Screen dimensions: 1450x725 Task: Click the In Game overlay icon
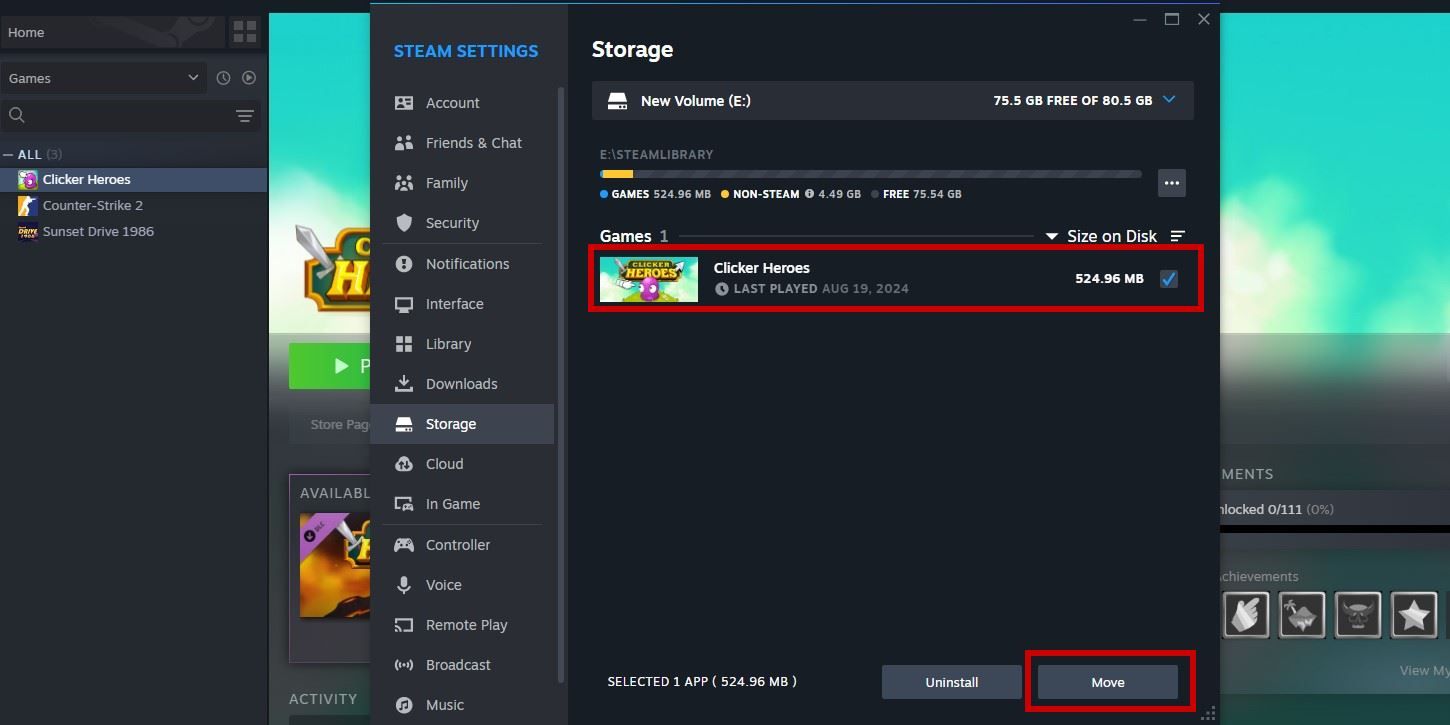point(404,504)
